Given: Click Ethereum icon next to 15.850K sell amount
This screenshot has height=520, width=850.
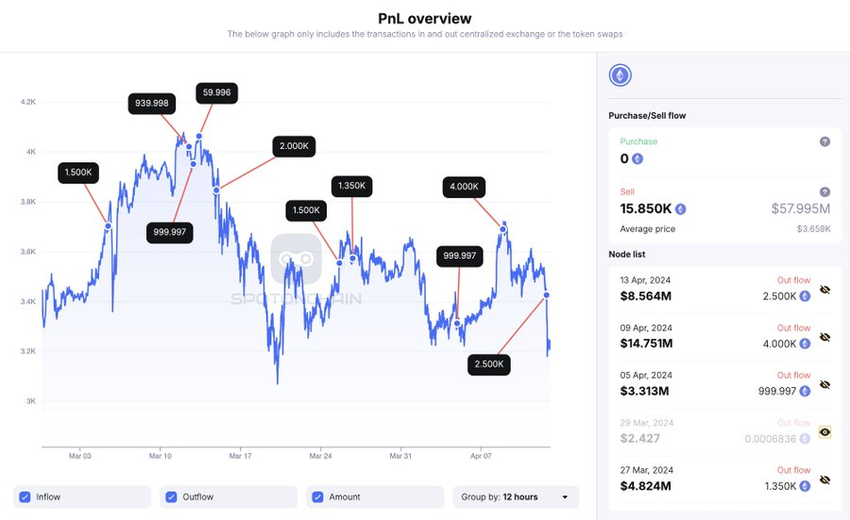Looking at the screenshot, I should 680,209.
